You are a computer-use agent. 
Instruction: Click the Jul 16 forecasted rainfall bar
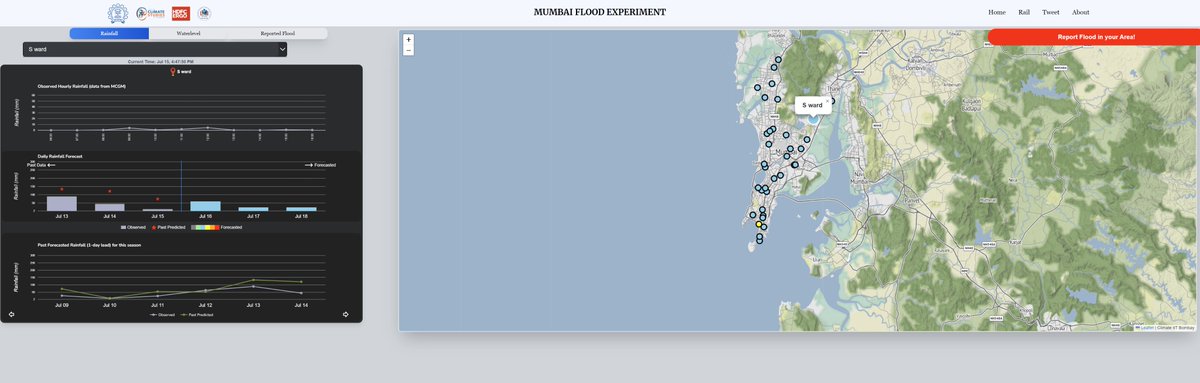(205, 206)
